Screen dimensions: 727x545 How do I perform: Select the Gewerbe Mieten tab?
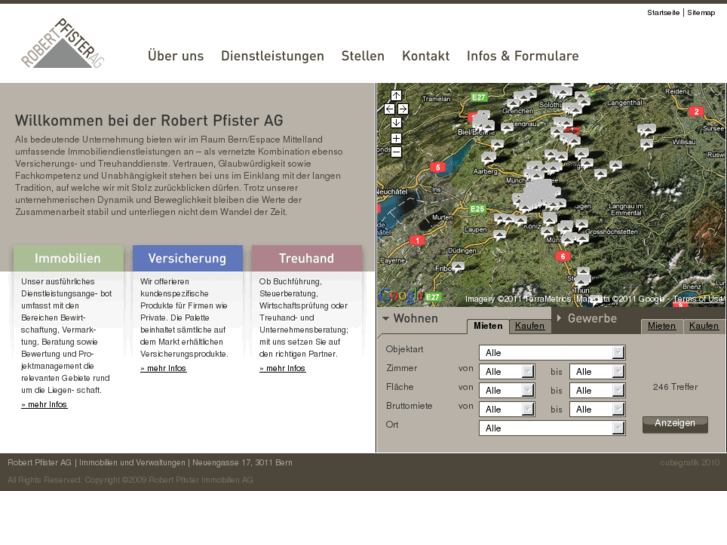point(662,326)
